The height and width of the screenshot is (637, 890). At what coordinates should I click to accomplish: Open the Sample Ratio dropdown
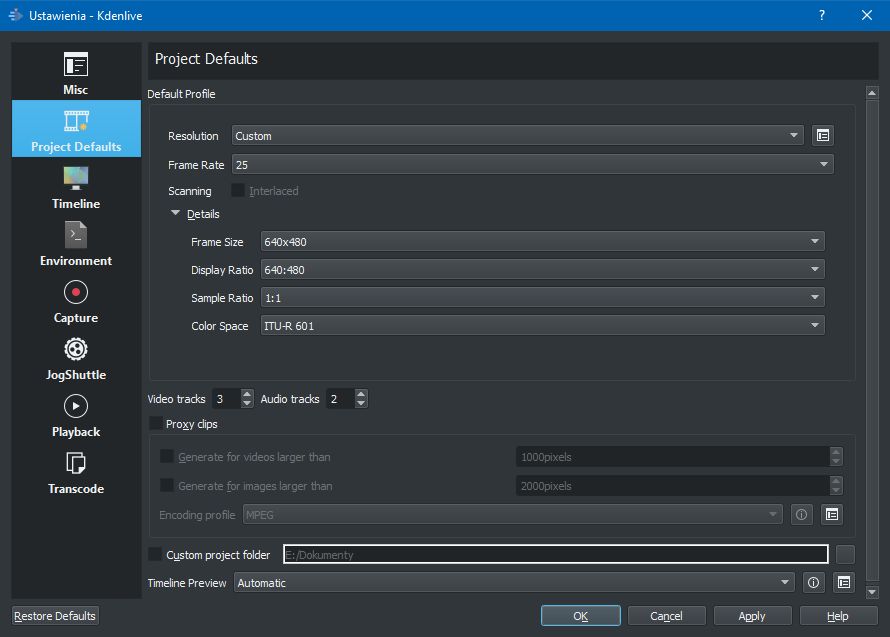tap(542, 297)
